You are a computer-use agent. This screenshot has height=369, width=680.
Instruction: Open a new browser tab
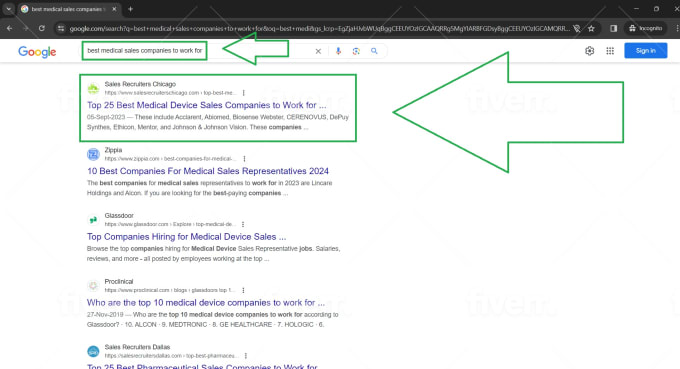pyautogui.click(x=131, y=9)
